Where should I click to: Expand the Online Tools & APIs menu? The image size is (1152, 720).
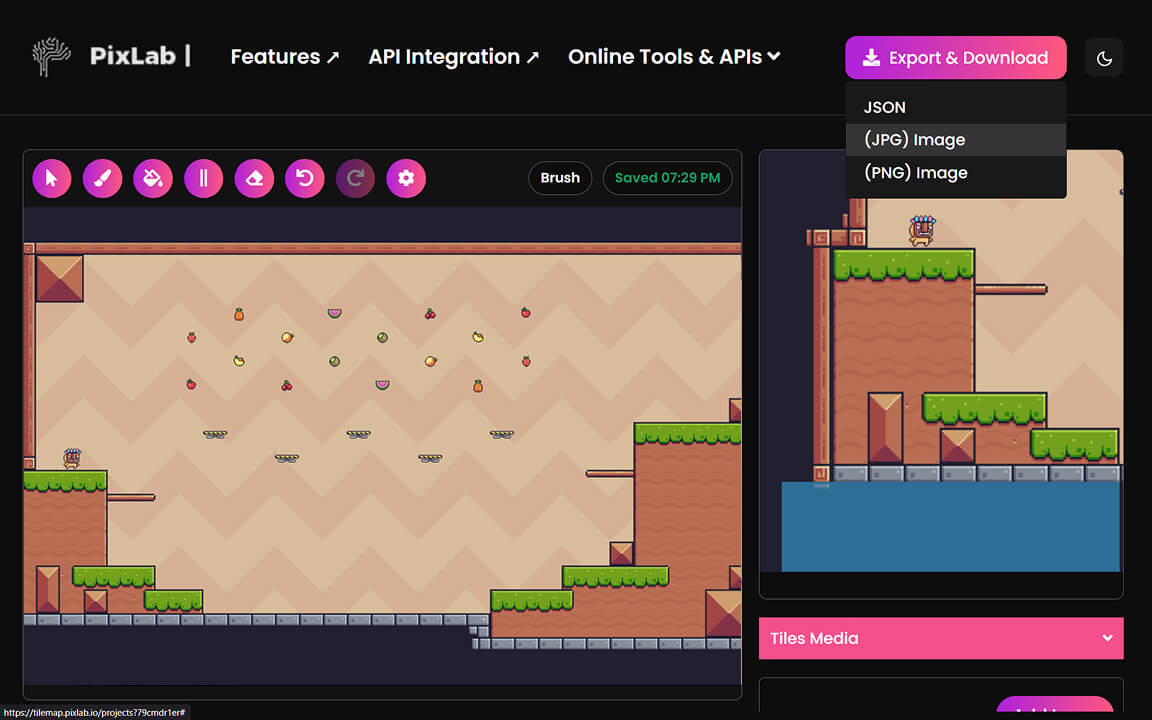tap(673, 57)
